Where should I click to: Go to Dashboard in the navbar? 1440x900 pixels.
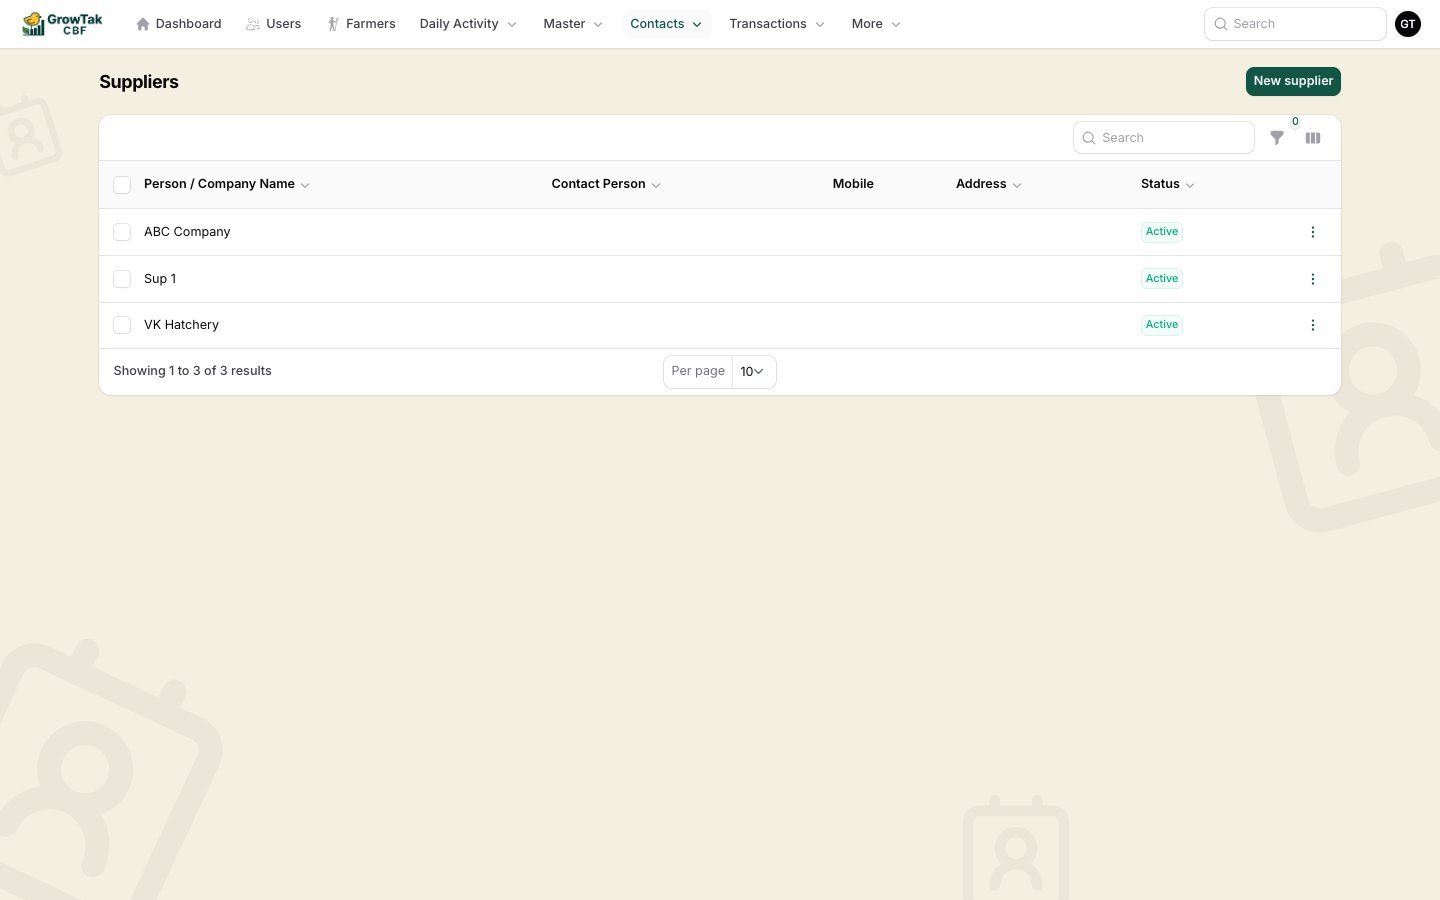[x=179, y=24]
